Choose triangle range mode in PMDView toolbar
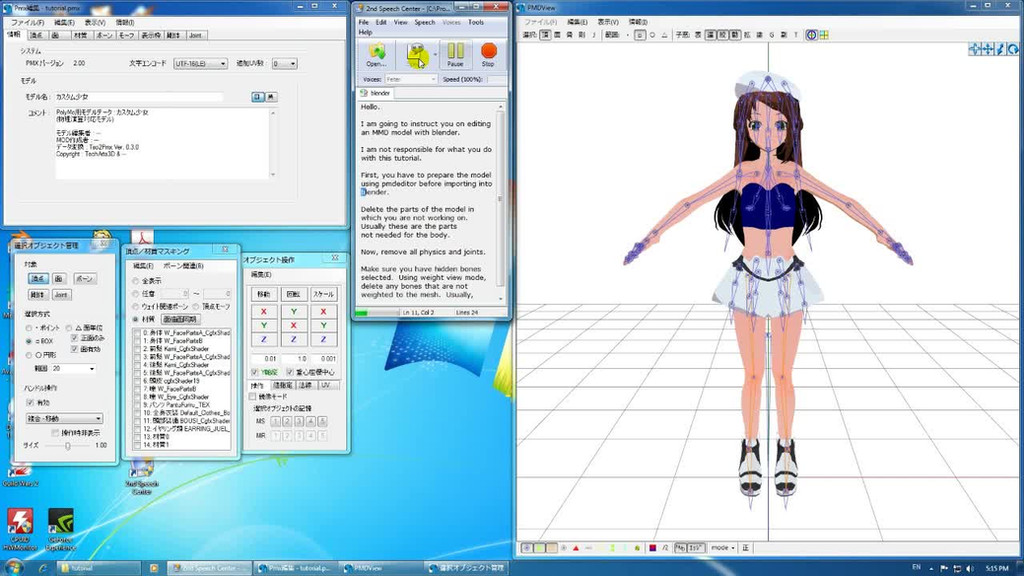Screen dimensions: 1024x576 [664, 35]
